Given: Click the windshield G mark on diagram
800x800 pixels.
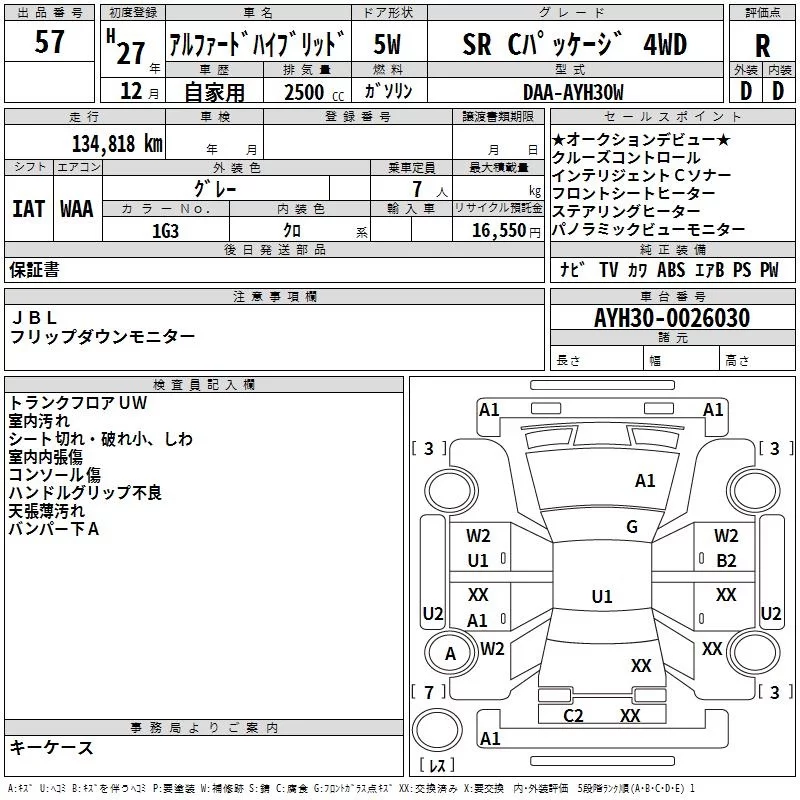Looking at the screenshot, I should 632,527.
